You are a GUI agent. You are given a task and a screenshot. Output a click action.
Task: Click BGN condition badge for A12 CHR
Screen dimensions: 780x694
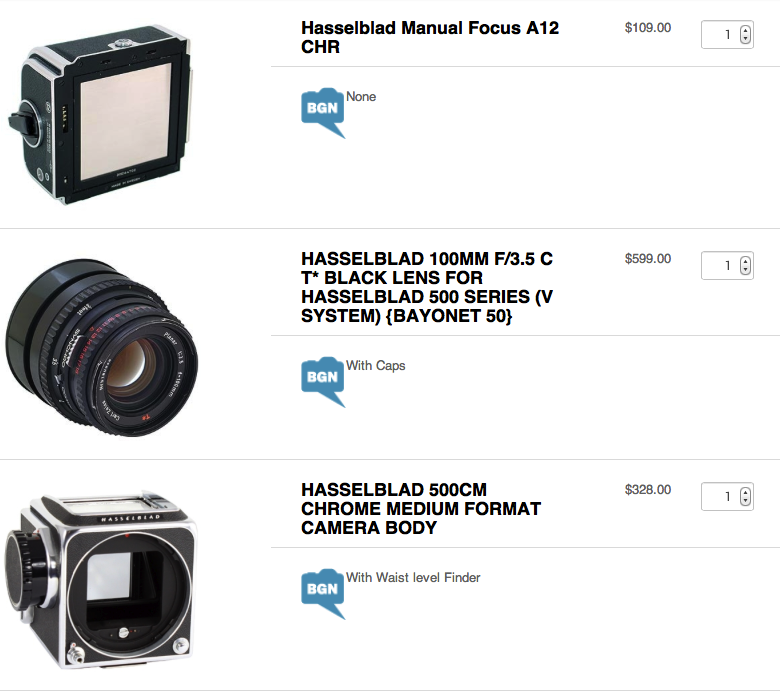tap(323, 112)
